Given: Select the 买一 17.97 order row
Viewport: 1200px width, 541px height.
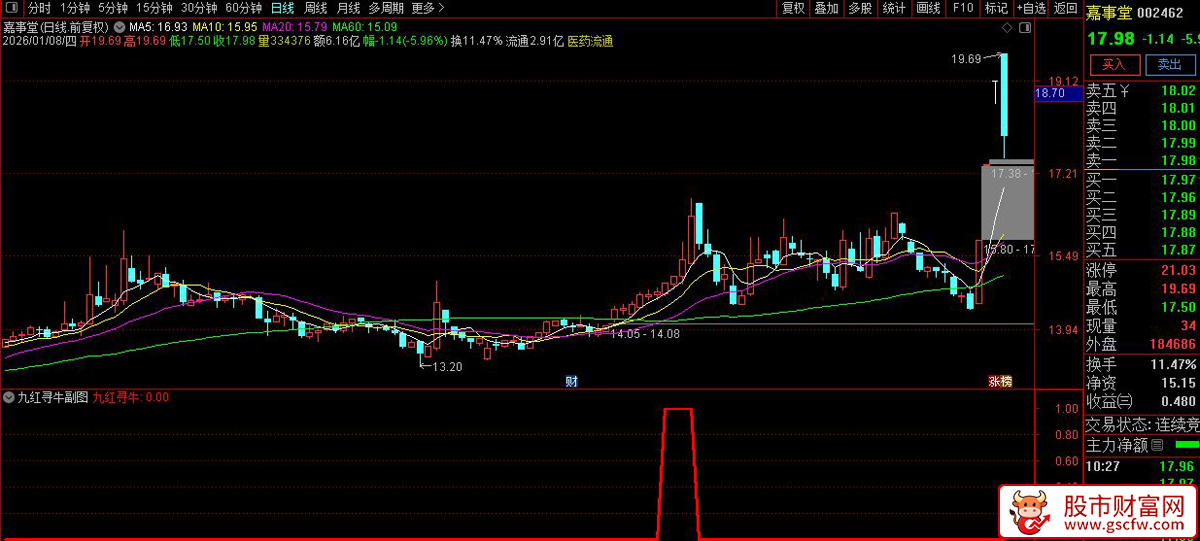Looking at the screenshot, I should [1142, 180].
